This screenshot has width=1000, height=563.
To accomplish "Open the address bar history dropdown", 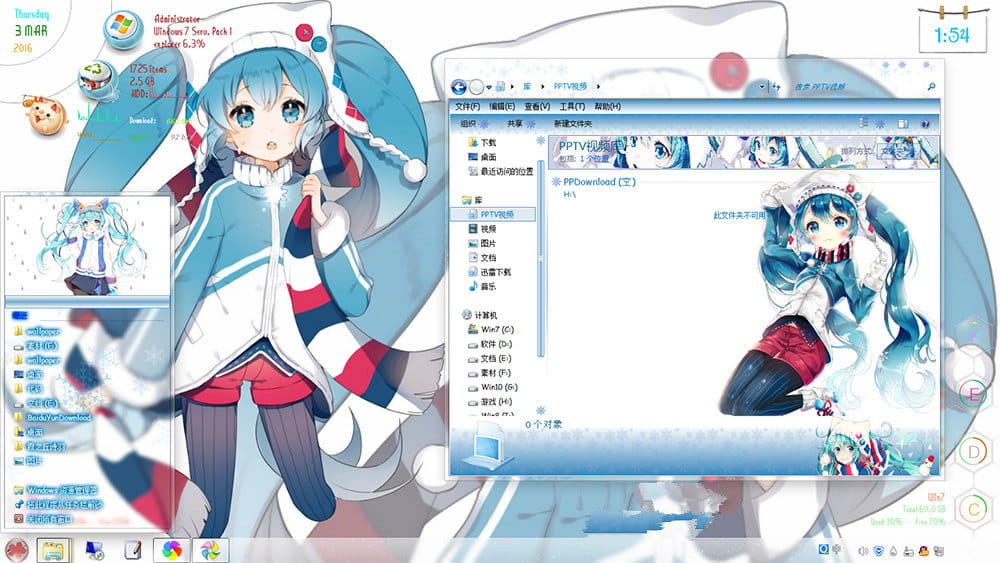I will pyautogui.click(x=762, y=86).
